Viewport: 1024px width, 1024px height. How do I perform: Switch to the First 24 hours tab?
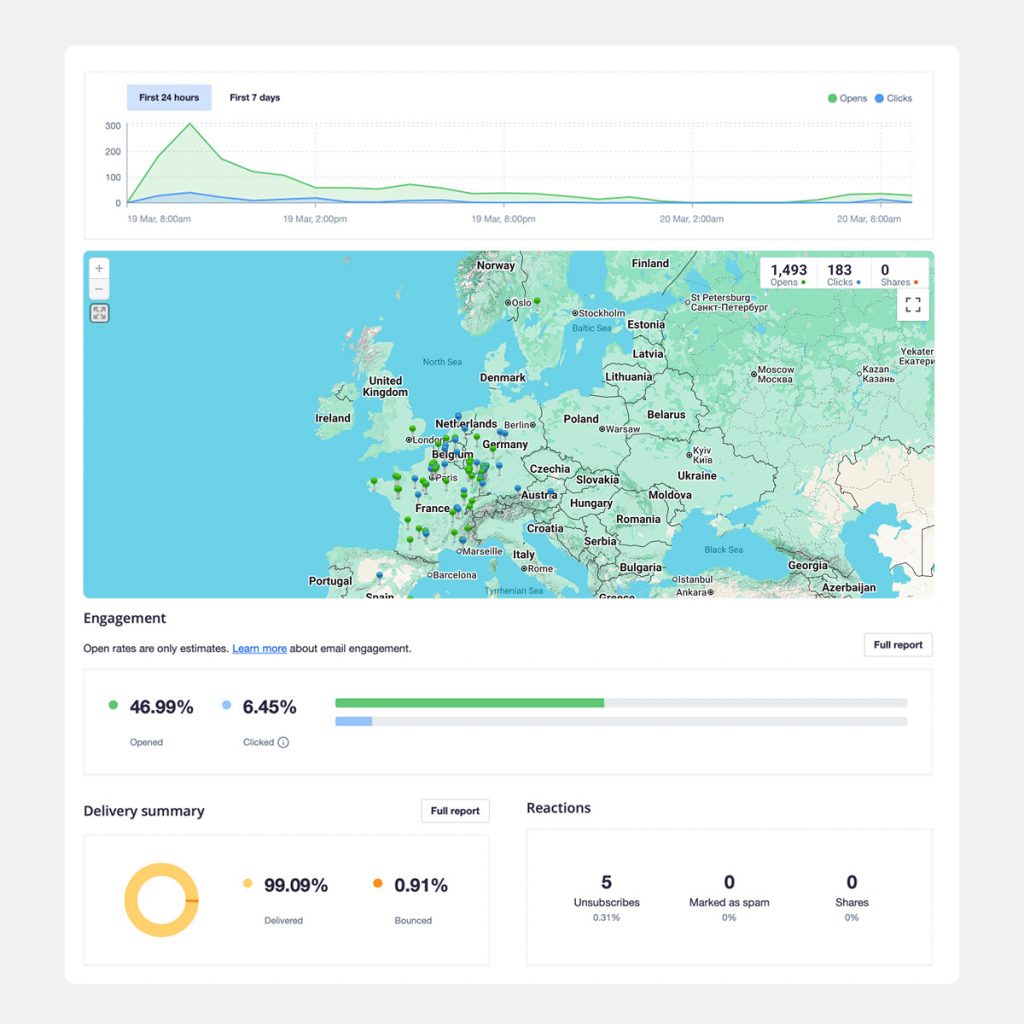(169, 98)
